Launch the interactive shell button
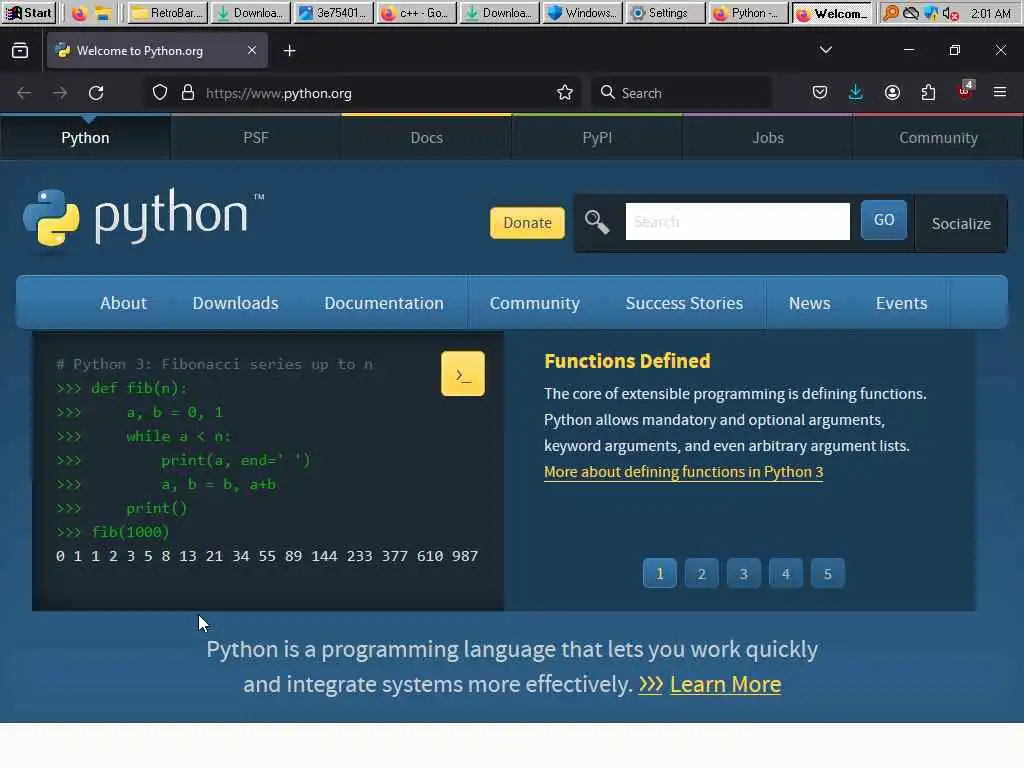 (463, 374)
